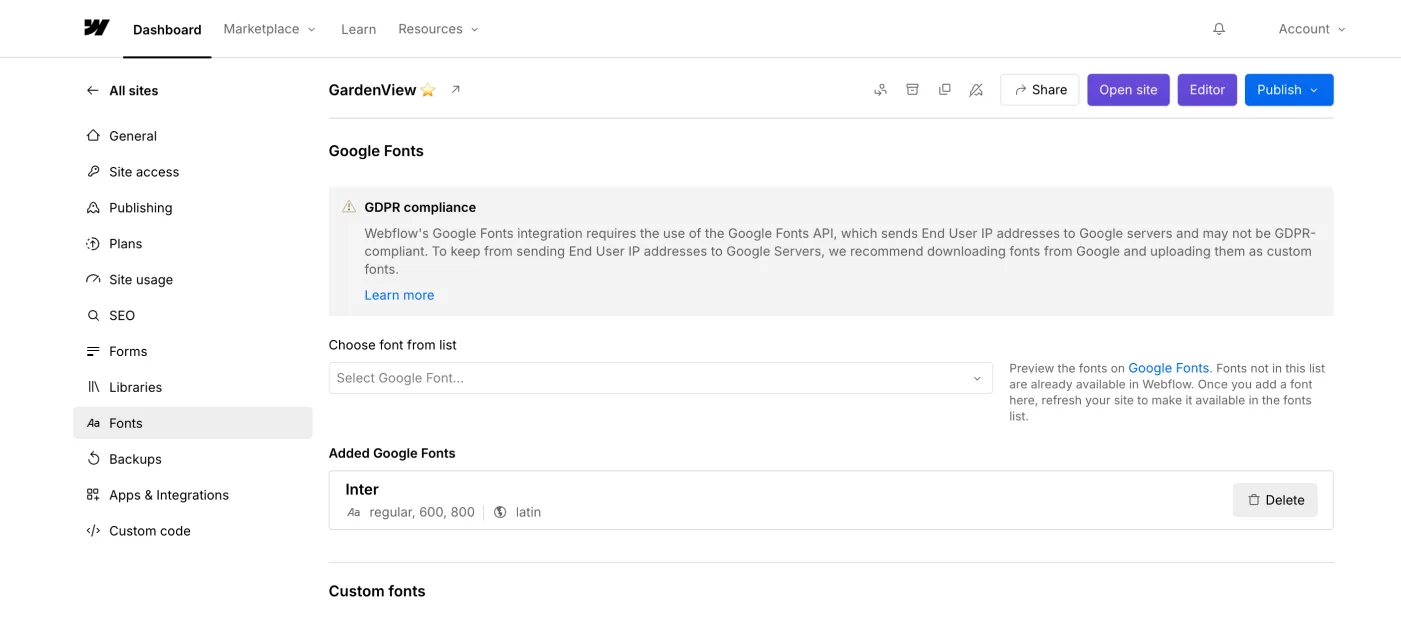Switch to the Dashboard tab
The width and height of the screenshot is (1401, 624).
(x=167, y=29)
